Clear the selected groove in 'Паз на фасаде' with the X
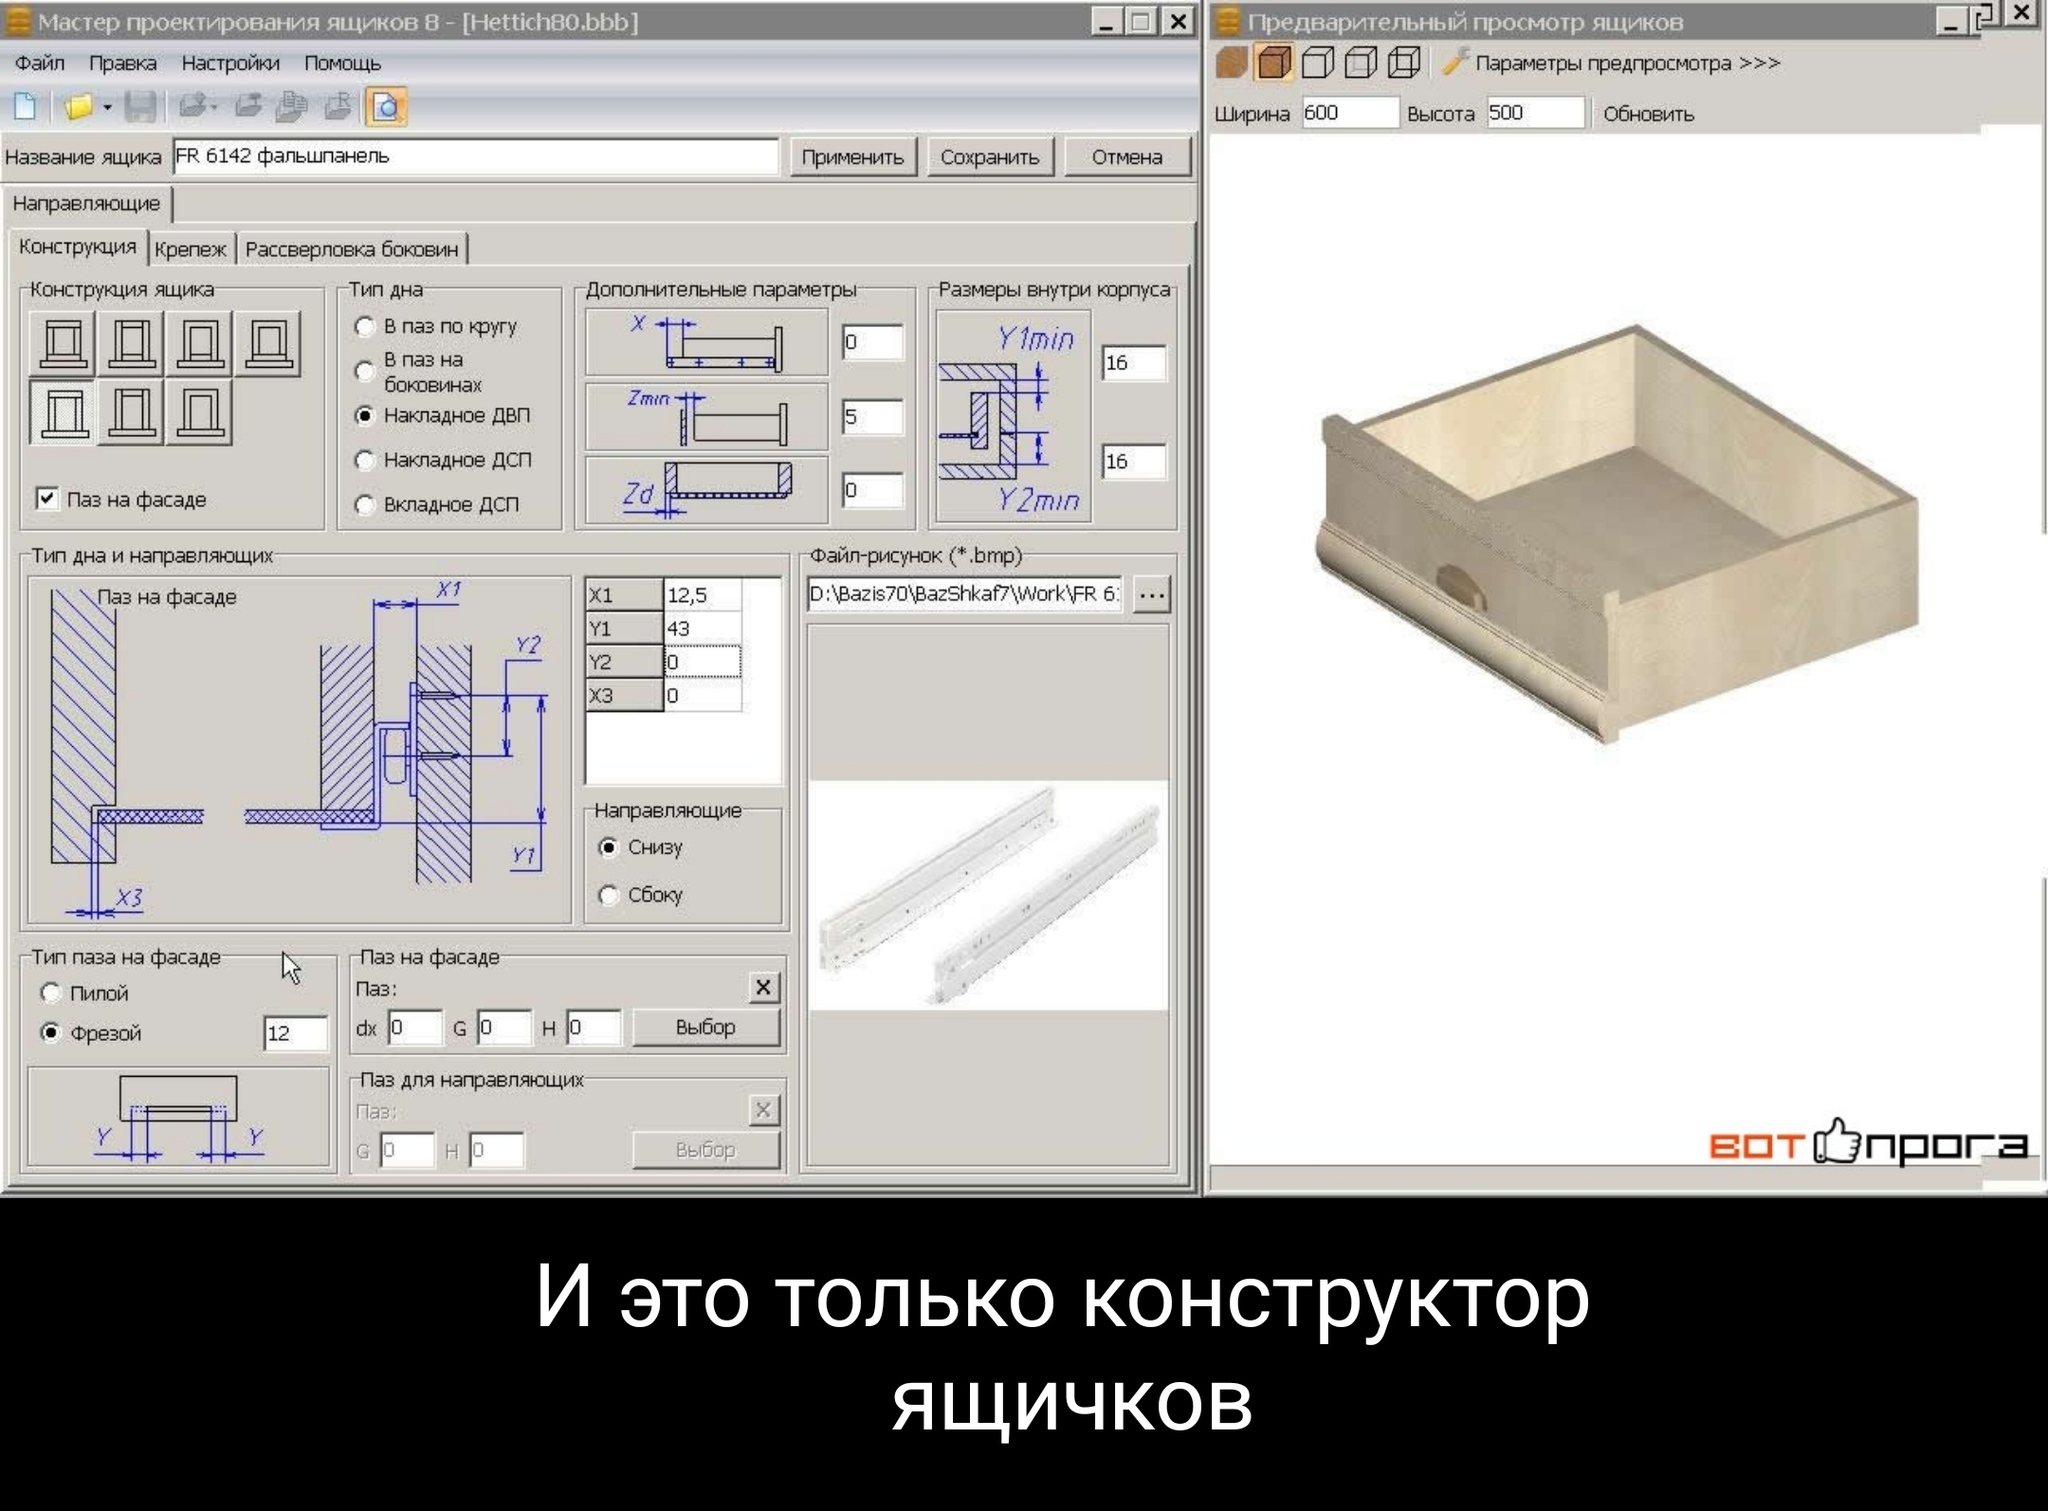Viewport: 2048px width, 1511px height. [x=763, y=988]
